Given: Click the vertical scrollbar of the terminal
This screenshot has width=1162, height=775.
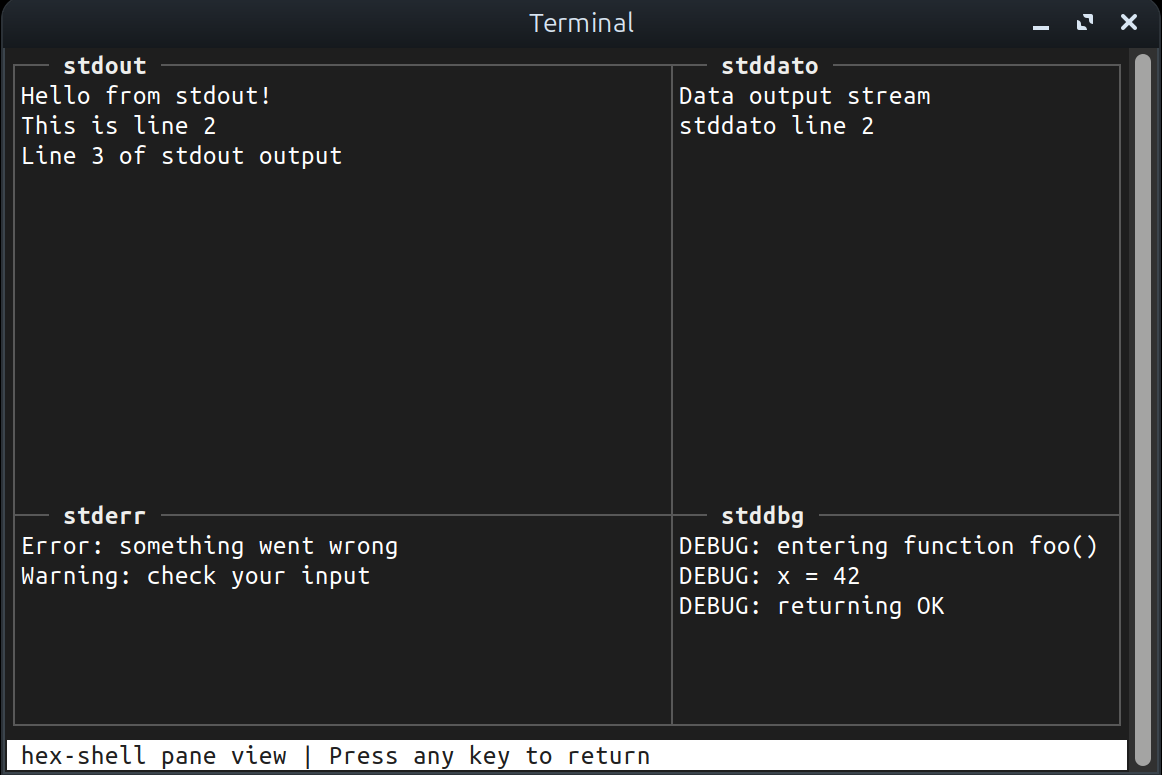Looking at the screenshot, I should 1143,408.
